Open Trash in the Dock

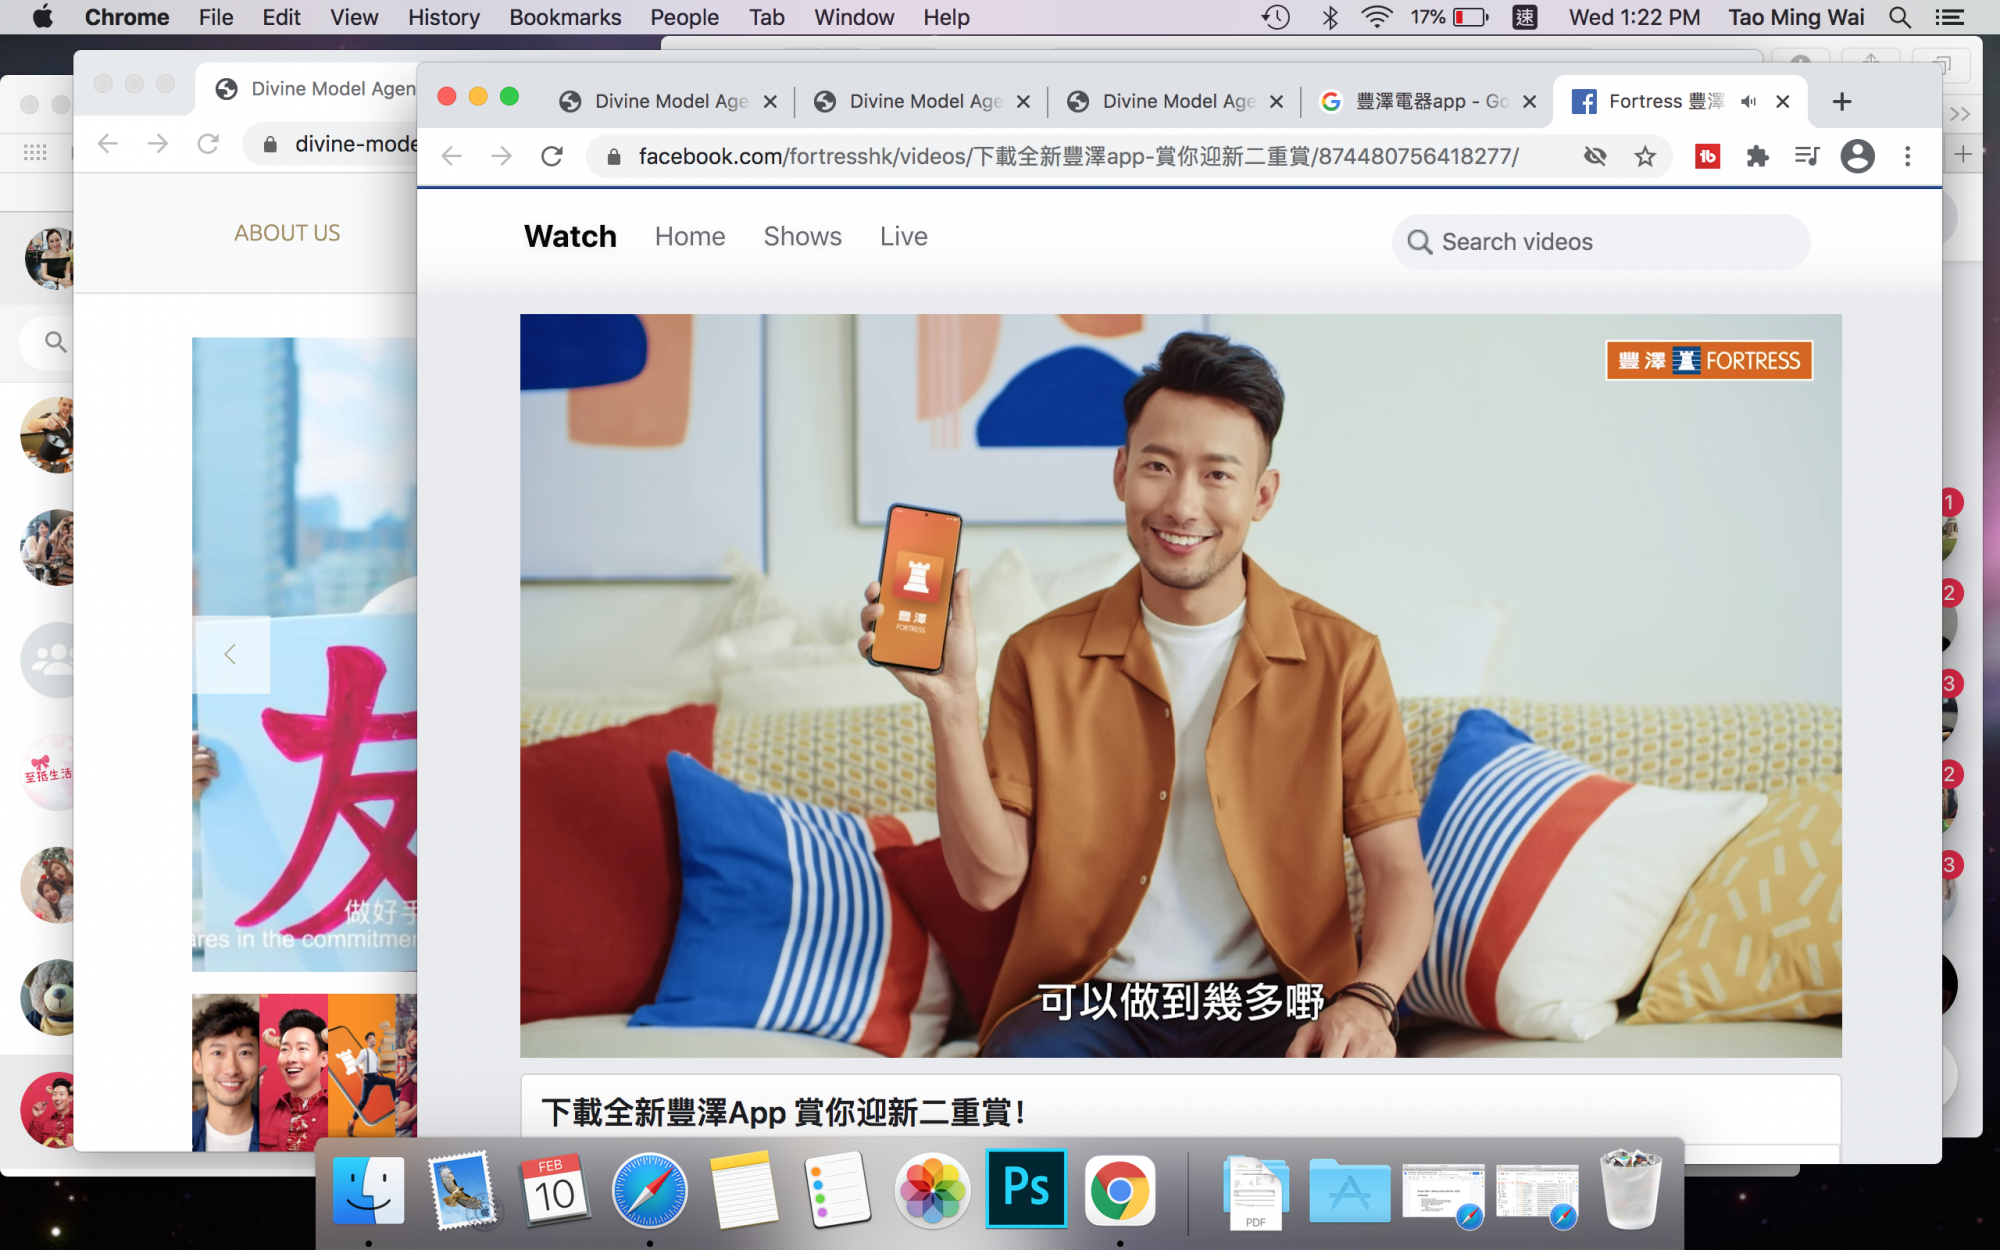1631,1188
